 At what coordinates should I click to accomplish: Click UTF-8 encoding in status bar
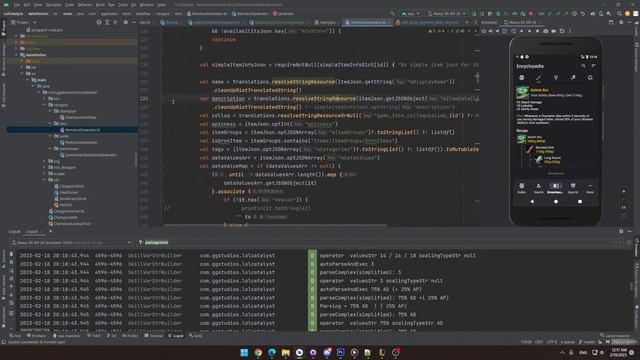click(551, 342)
